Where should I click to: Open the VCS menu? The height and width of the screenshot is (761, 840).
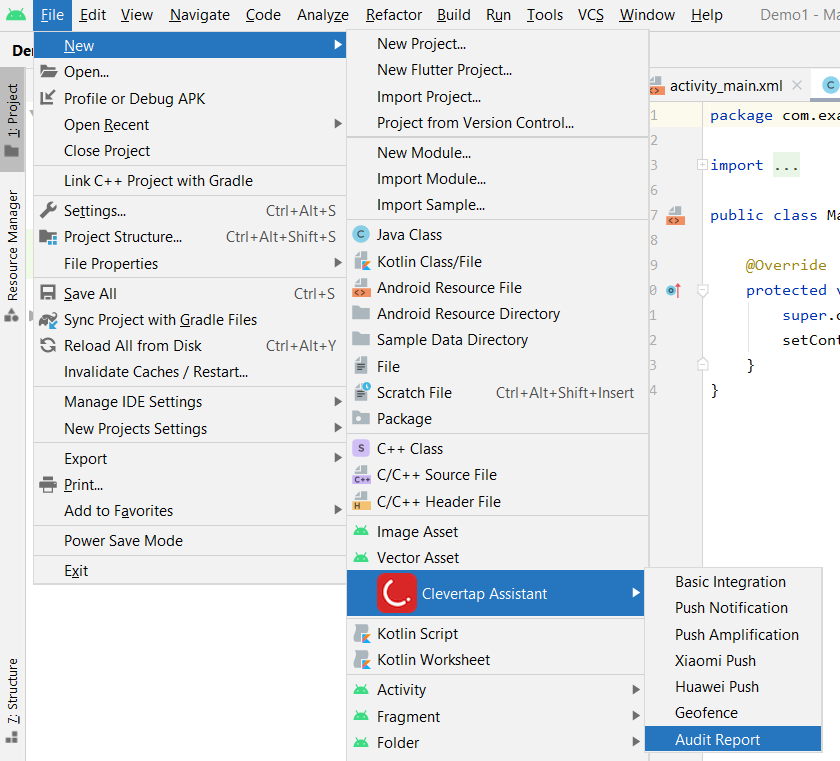(x=590, y=15)
